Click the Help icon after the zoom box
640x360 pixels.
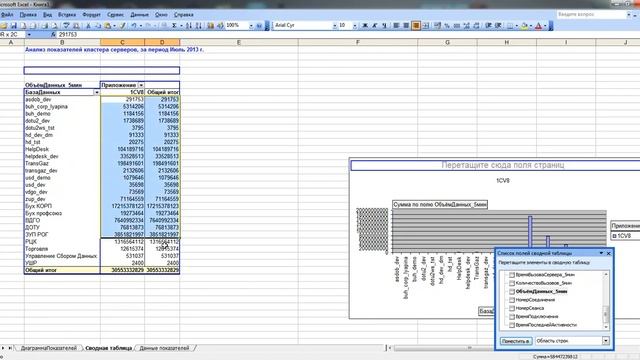(259, 26)
